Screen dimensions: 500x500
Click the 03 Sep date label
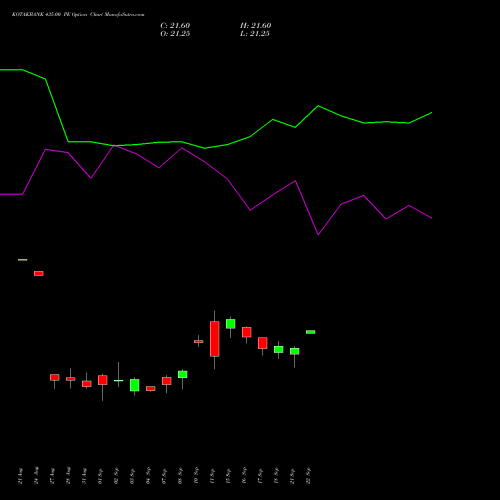[x=132, y=476]
